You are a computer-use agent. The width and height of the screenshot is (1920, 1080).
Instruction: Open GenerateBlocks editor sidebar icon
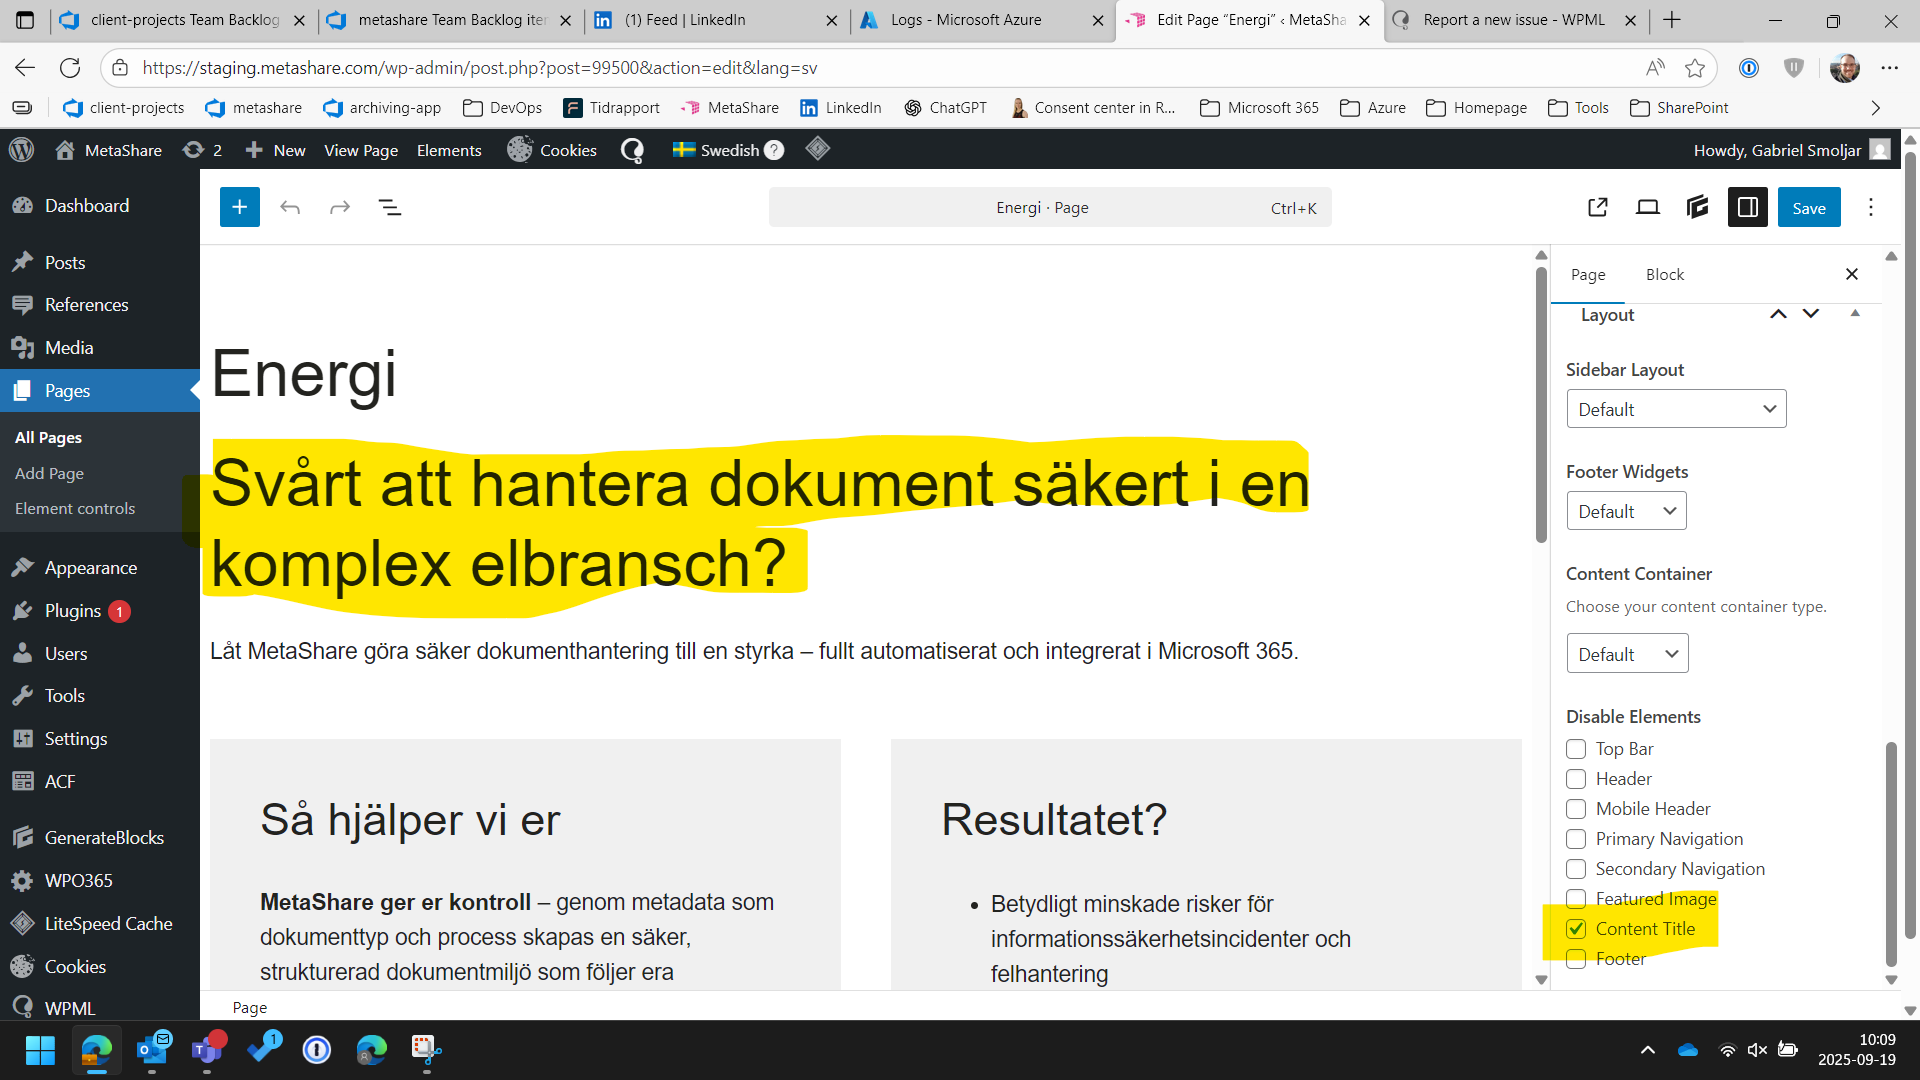(1698, 207)
